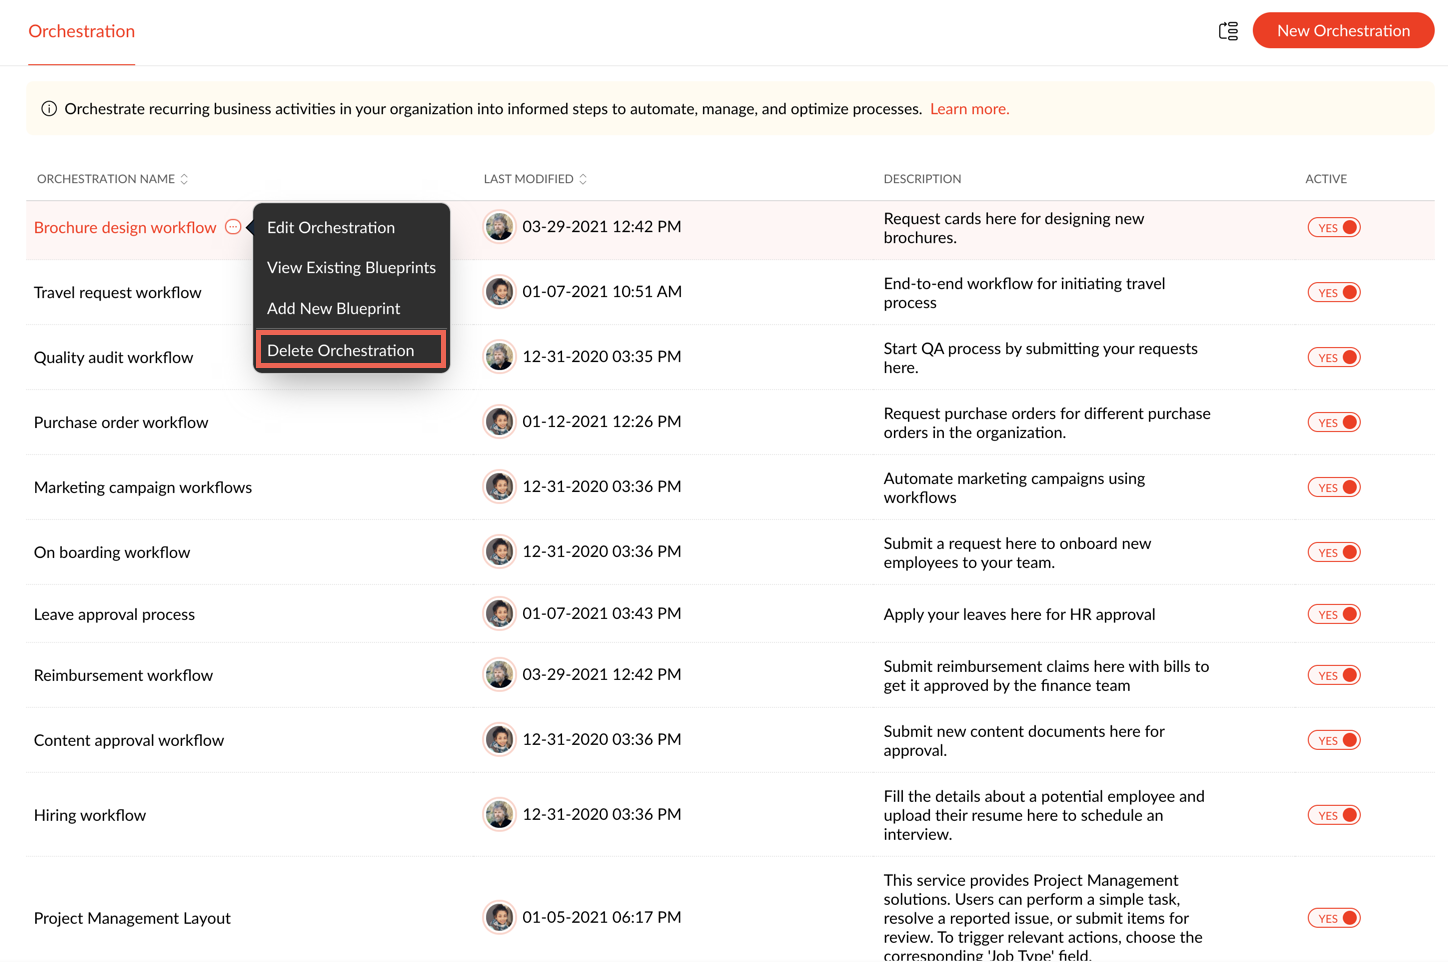Toggle Hiring workflow active switch
The width and height of the screenshot is (1448, 962).
[x=1334, y=816]
